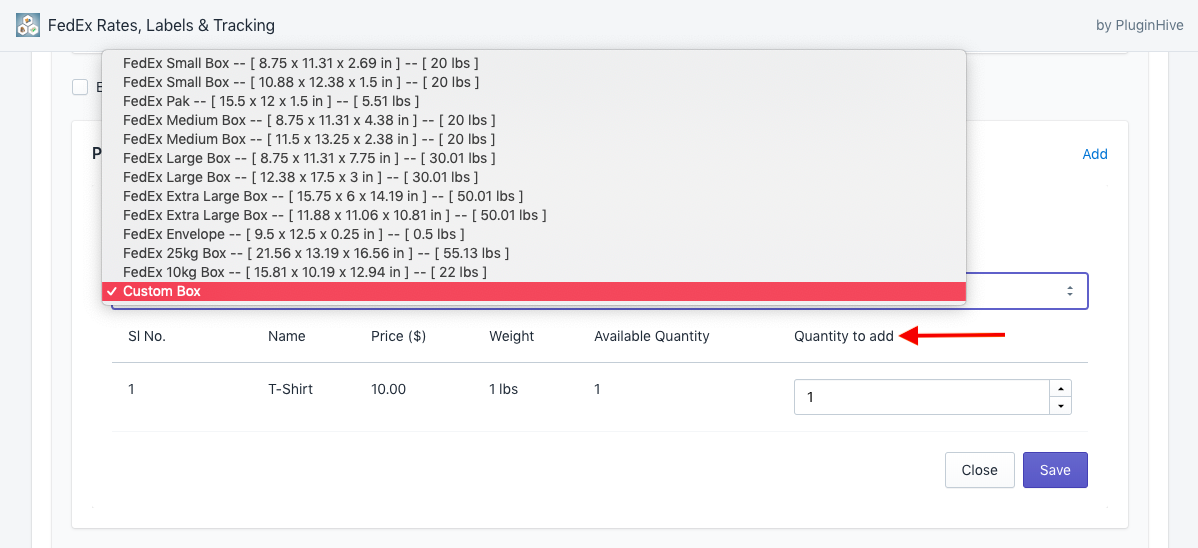Select the checked Custom Box option
This screenshot has height=548, width=1198.
pos(534,291)
